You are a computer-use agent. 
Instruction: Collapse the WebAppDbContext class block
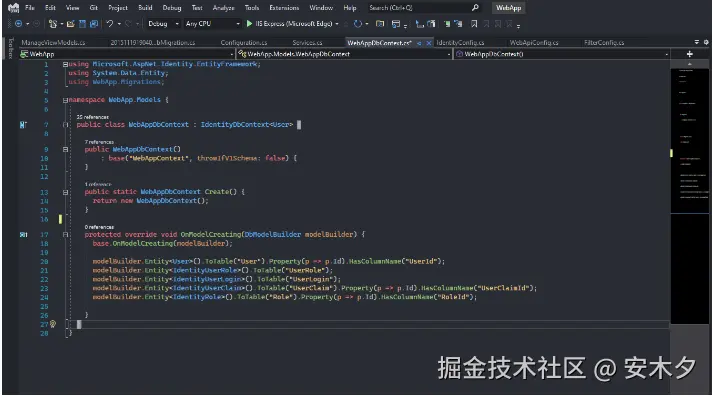[65, 125]
